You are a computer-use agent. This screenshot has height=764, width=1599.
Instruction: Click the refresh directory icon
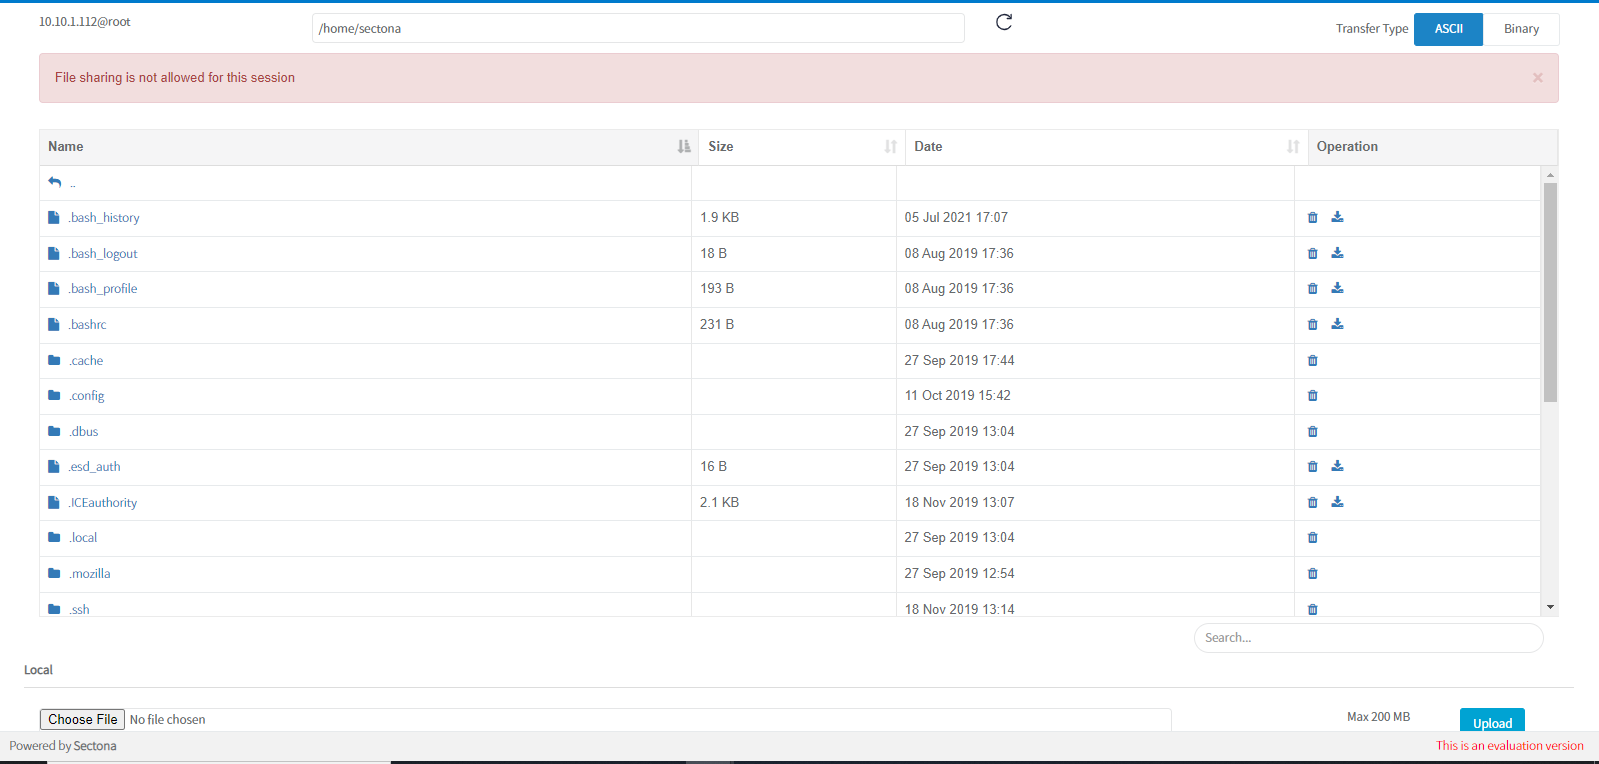point(1004,22)
